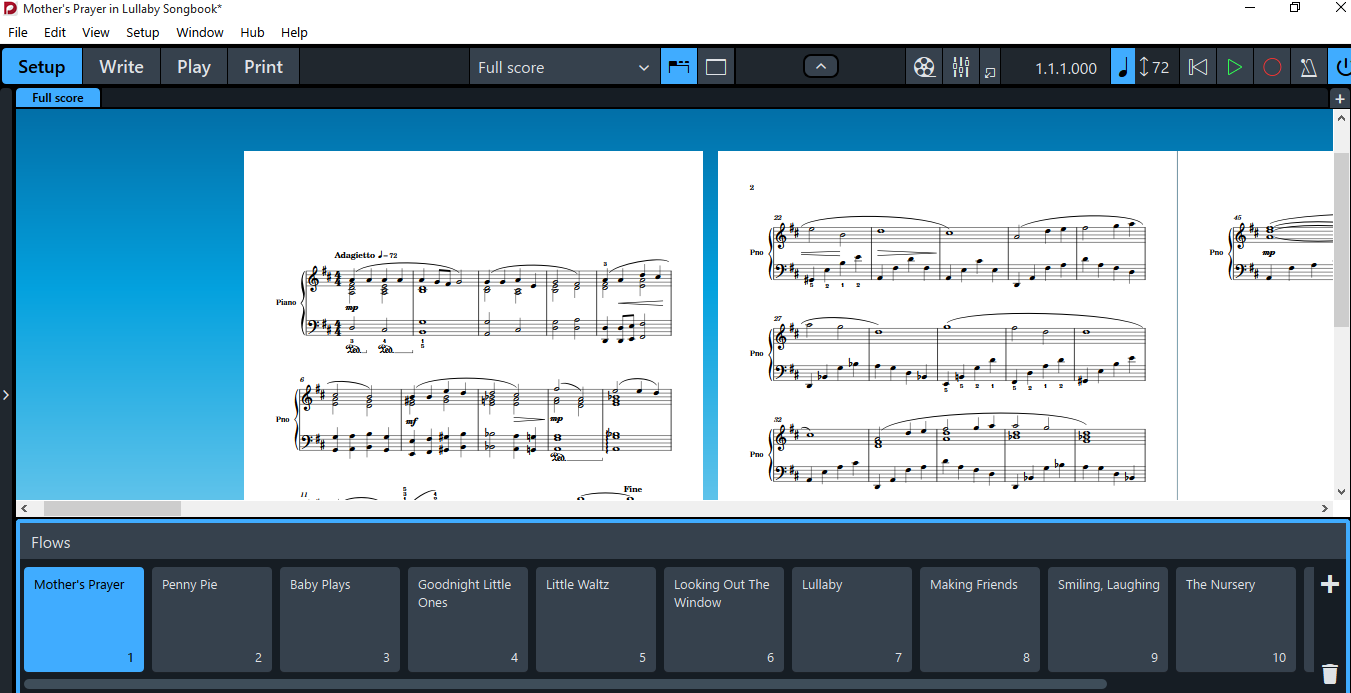1351x693 pixels.
Task: Click the small note icon beside the mixer
Action: click(990, 72)
